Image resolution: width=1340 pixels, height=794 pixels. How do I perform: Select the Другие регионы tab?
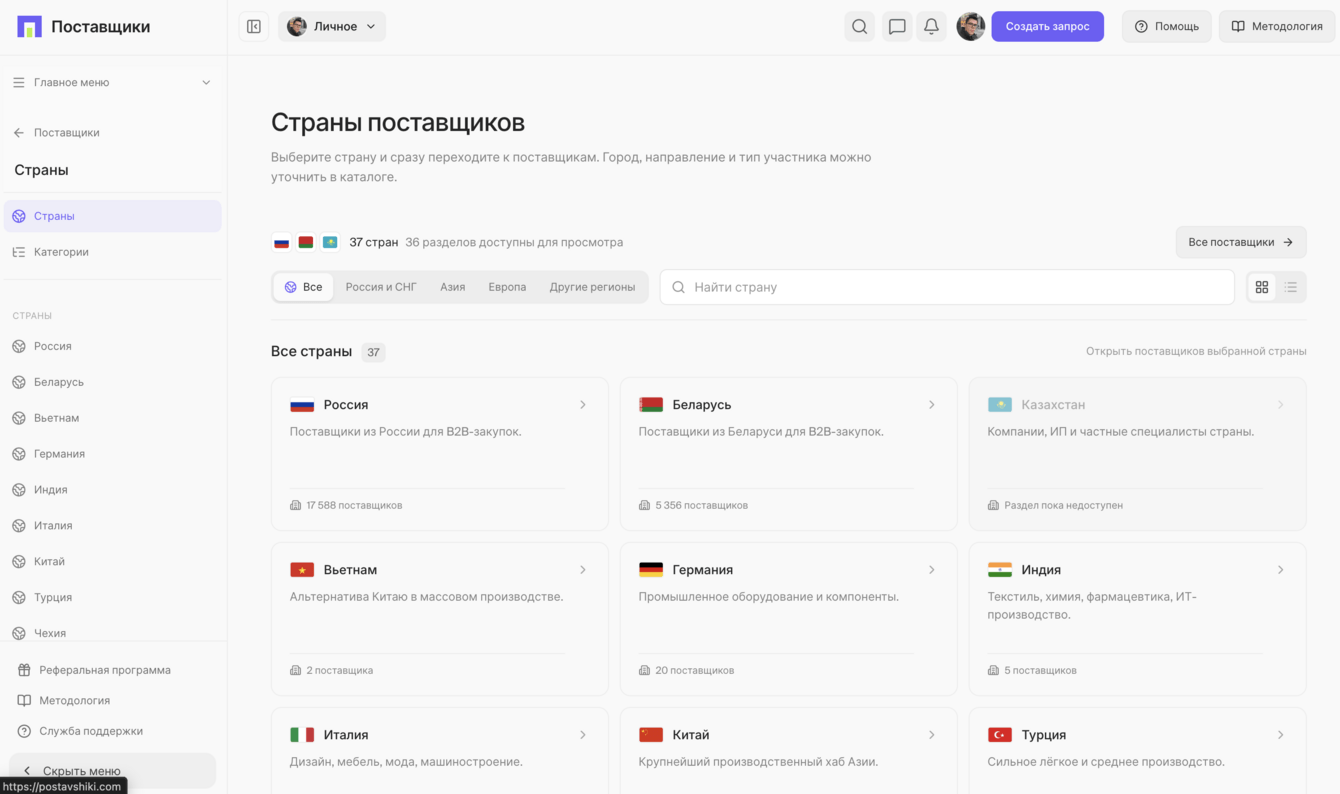coord(592,287)
